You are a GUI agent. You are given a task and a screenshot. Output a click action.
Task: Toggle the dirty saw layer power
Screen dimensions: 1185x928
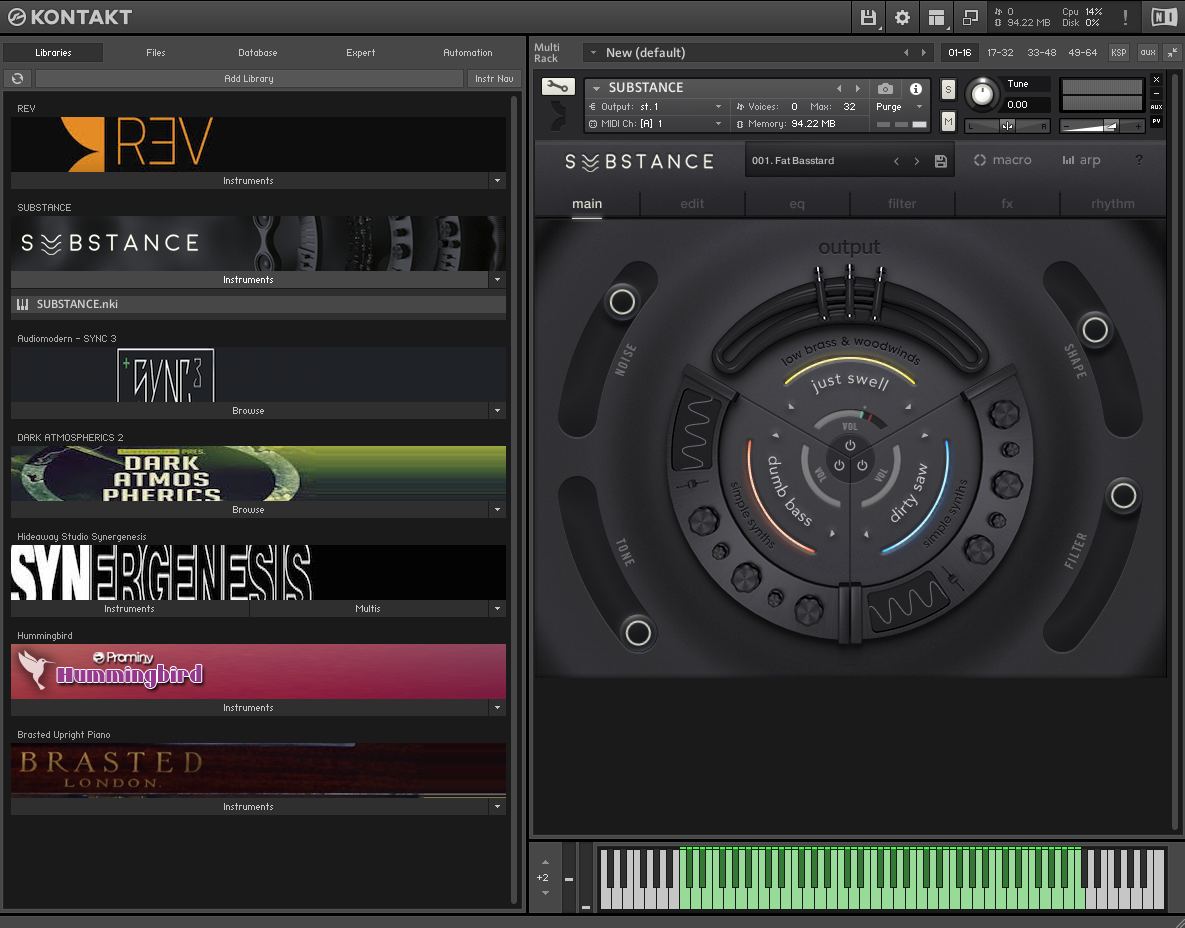862,466
